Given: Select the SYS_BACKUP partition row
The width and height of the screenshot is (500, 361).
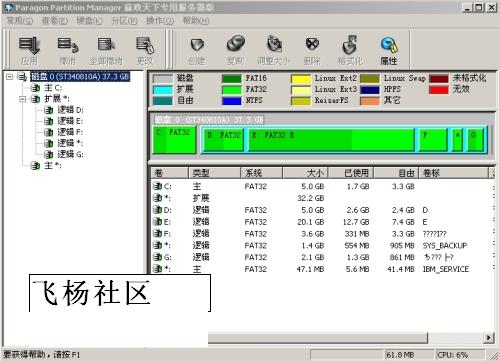Looking at the screenshot, I should [323, 246].
